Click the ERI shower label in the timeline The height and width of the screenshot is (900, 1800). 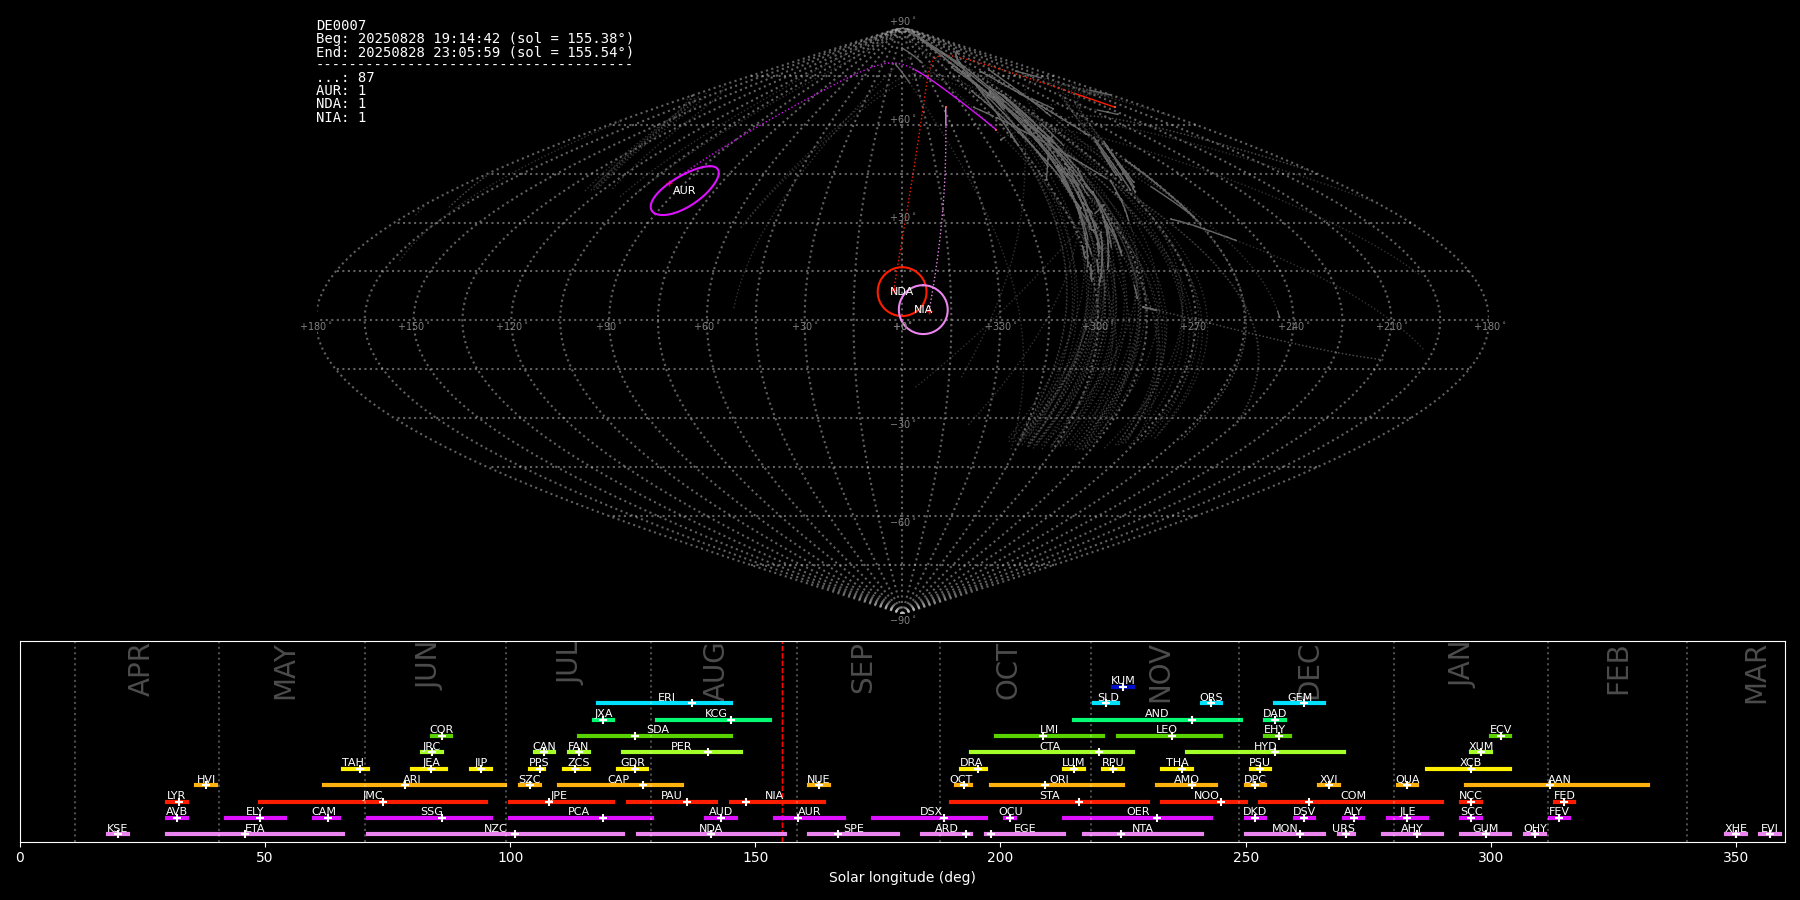click(x=667, y=697)
